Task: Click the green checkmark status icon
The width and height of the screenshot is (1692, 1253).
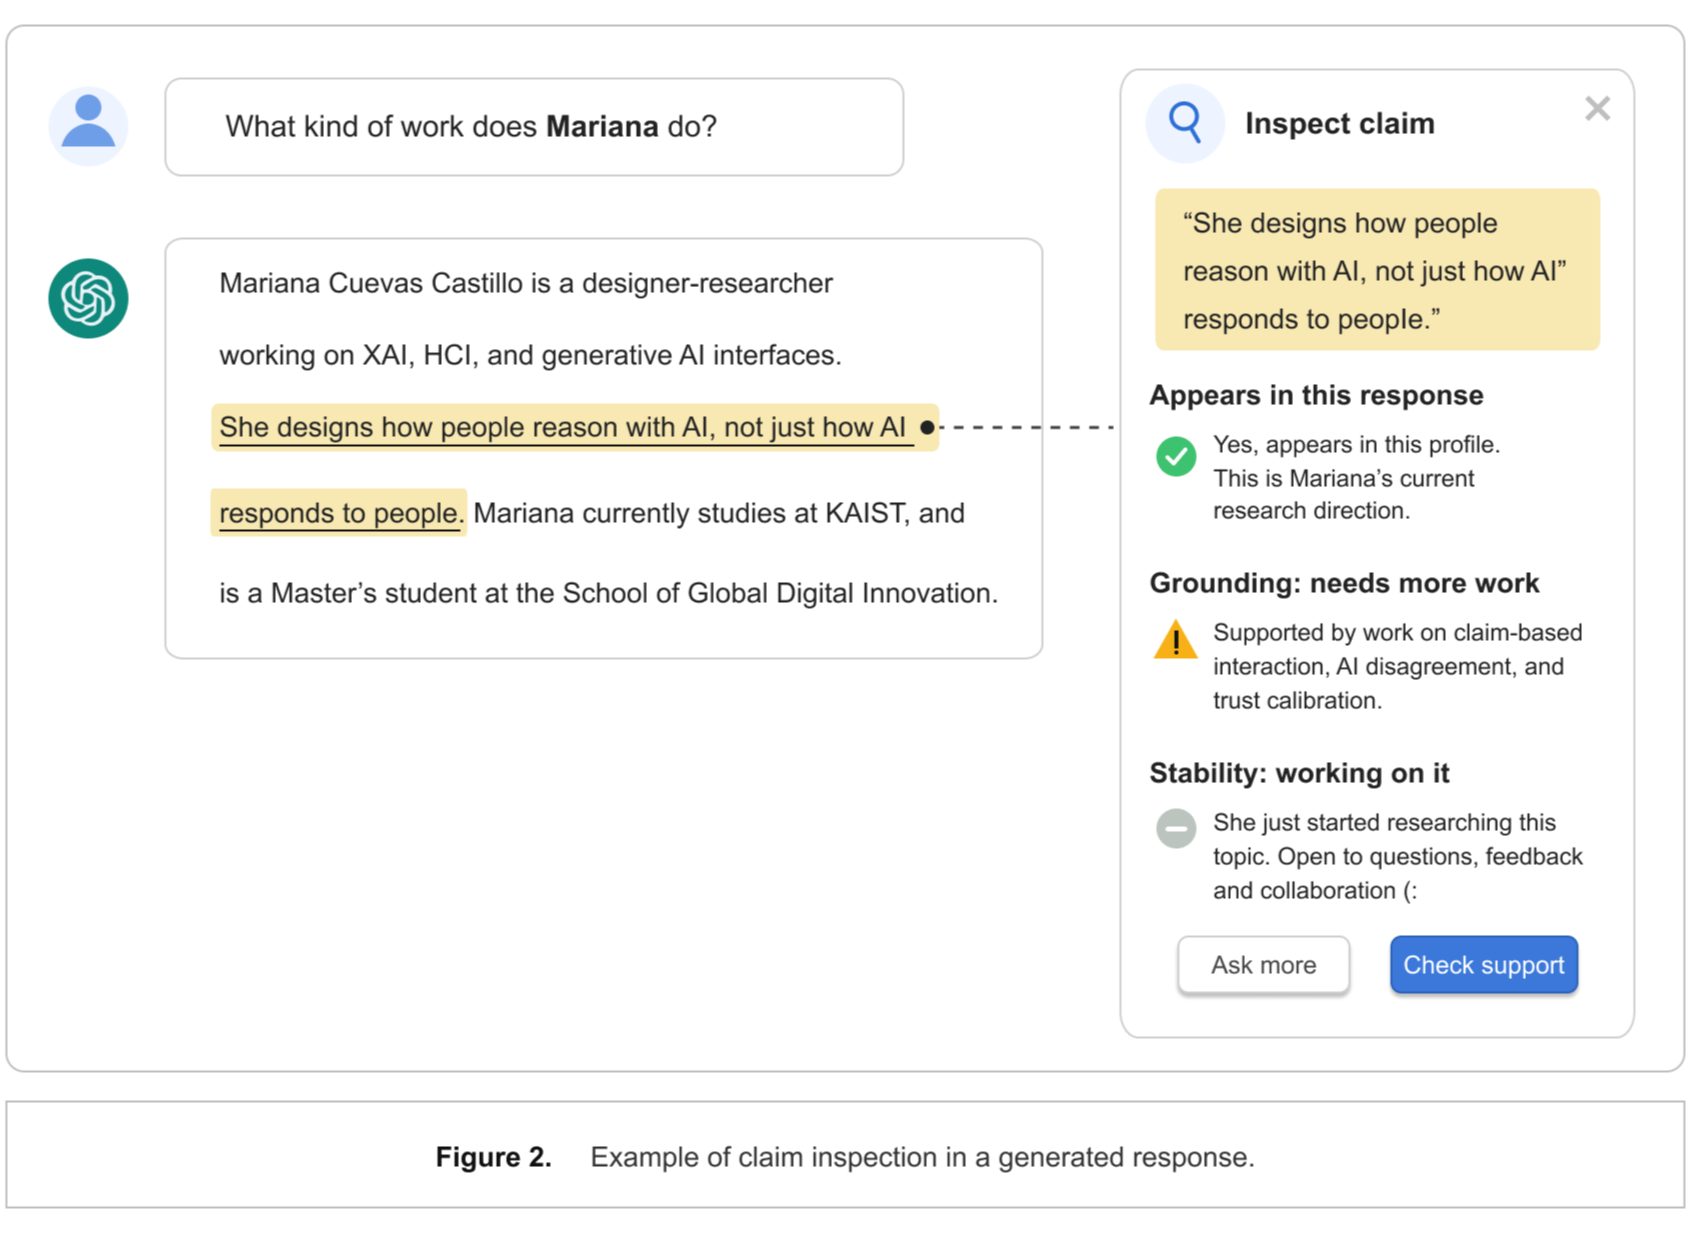Action: click(x=1176, y=456)
